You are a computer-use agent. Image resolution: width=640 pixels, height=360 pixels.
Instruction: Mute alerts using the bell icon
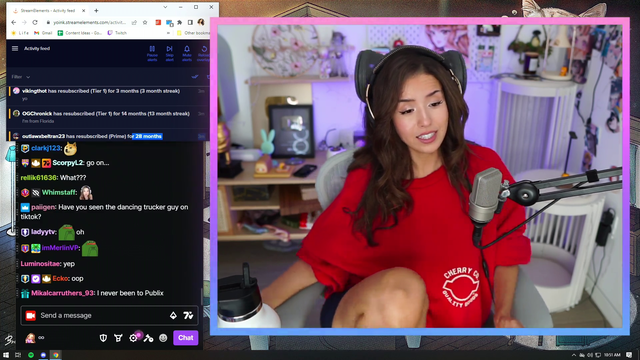(187, 53)
